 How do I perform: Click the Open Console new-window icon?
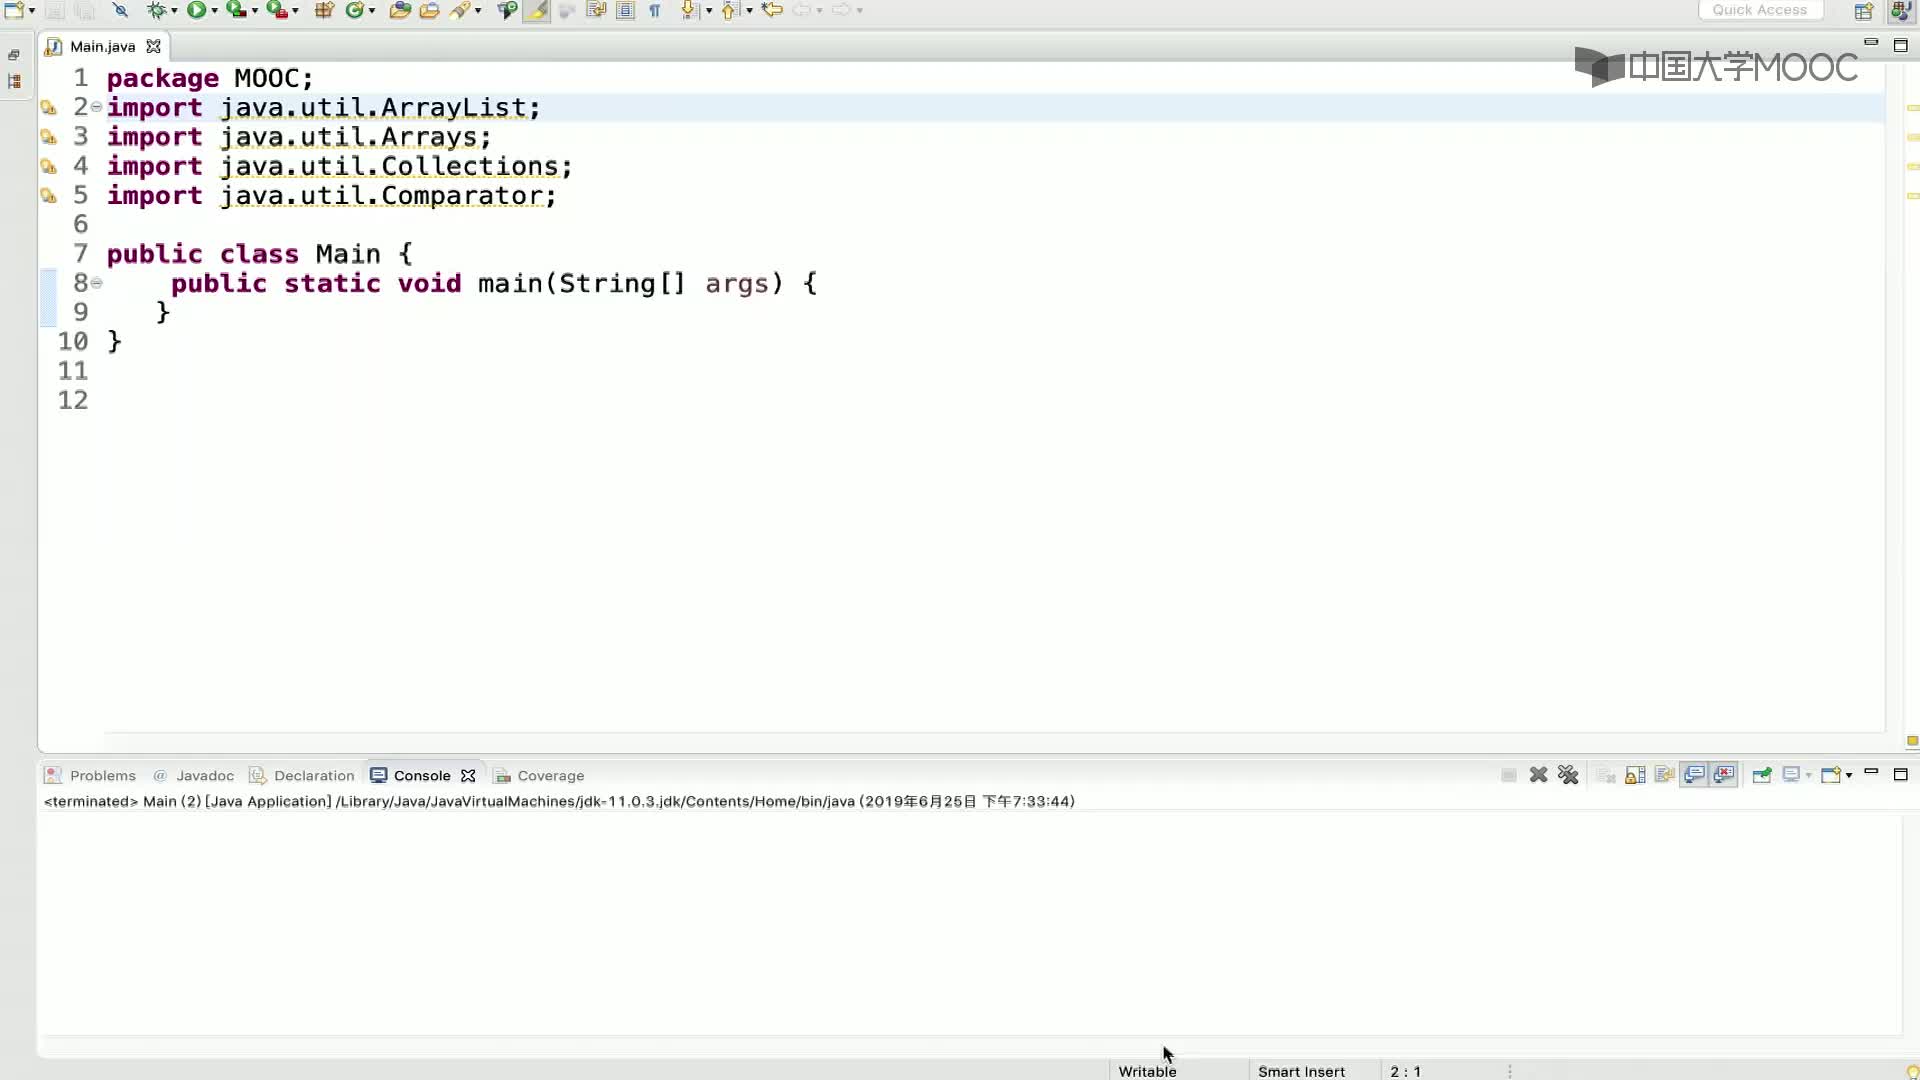coord(1830,775)
